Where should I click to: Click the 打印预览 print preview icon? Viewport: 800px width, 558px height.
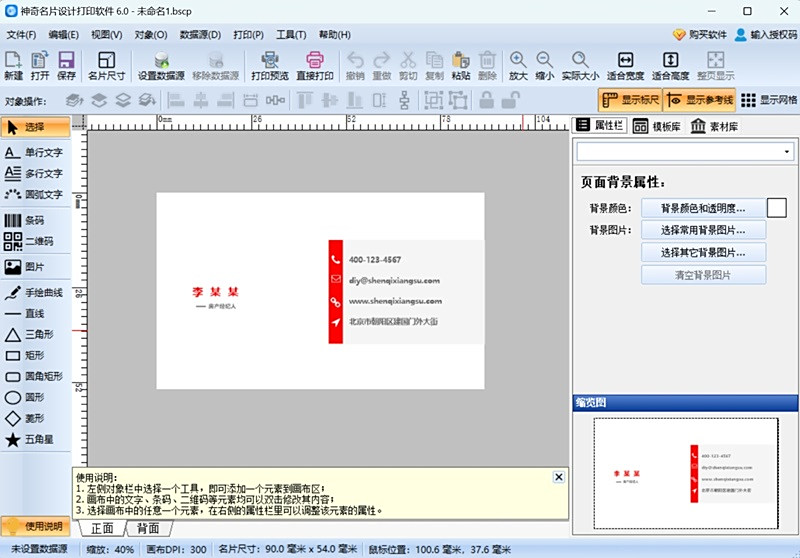point(269,65)
